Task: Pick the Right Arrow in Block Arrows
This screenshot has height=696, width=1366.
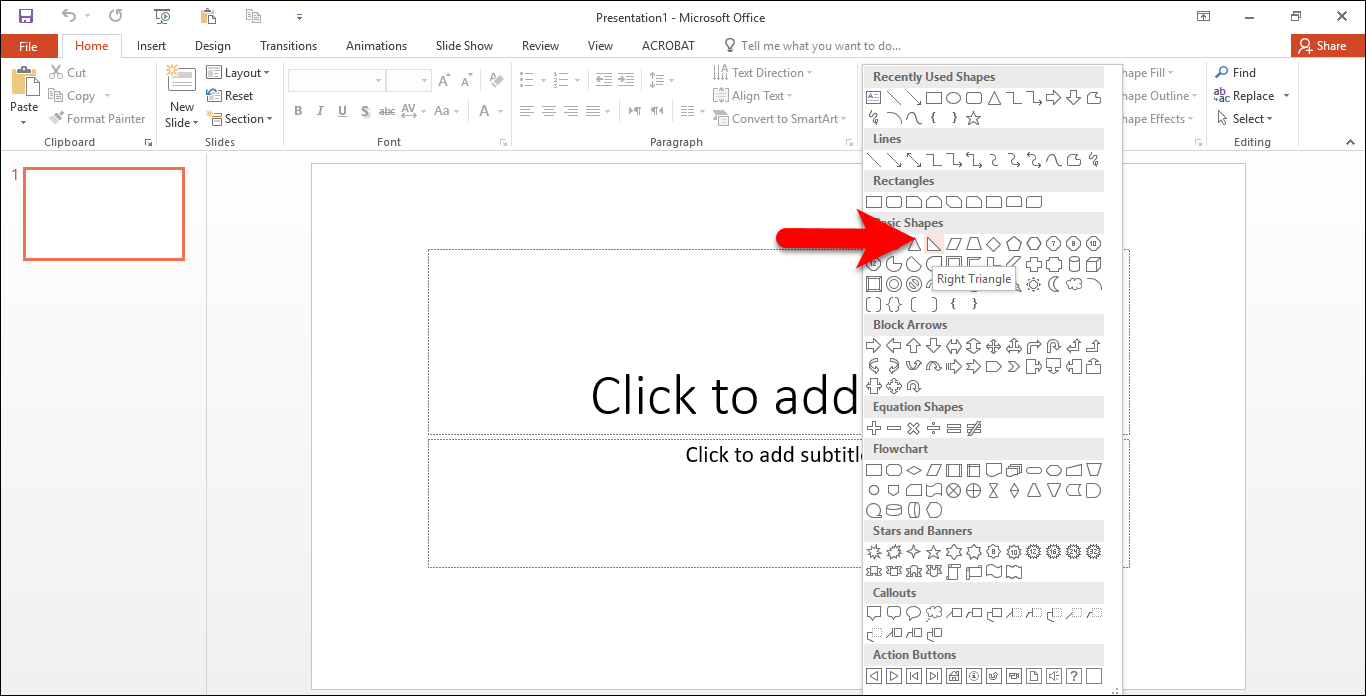Action: (874, 346)
